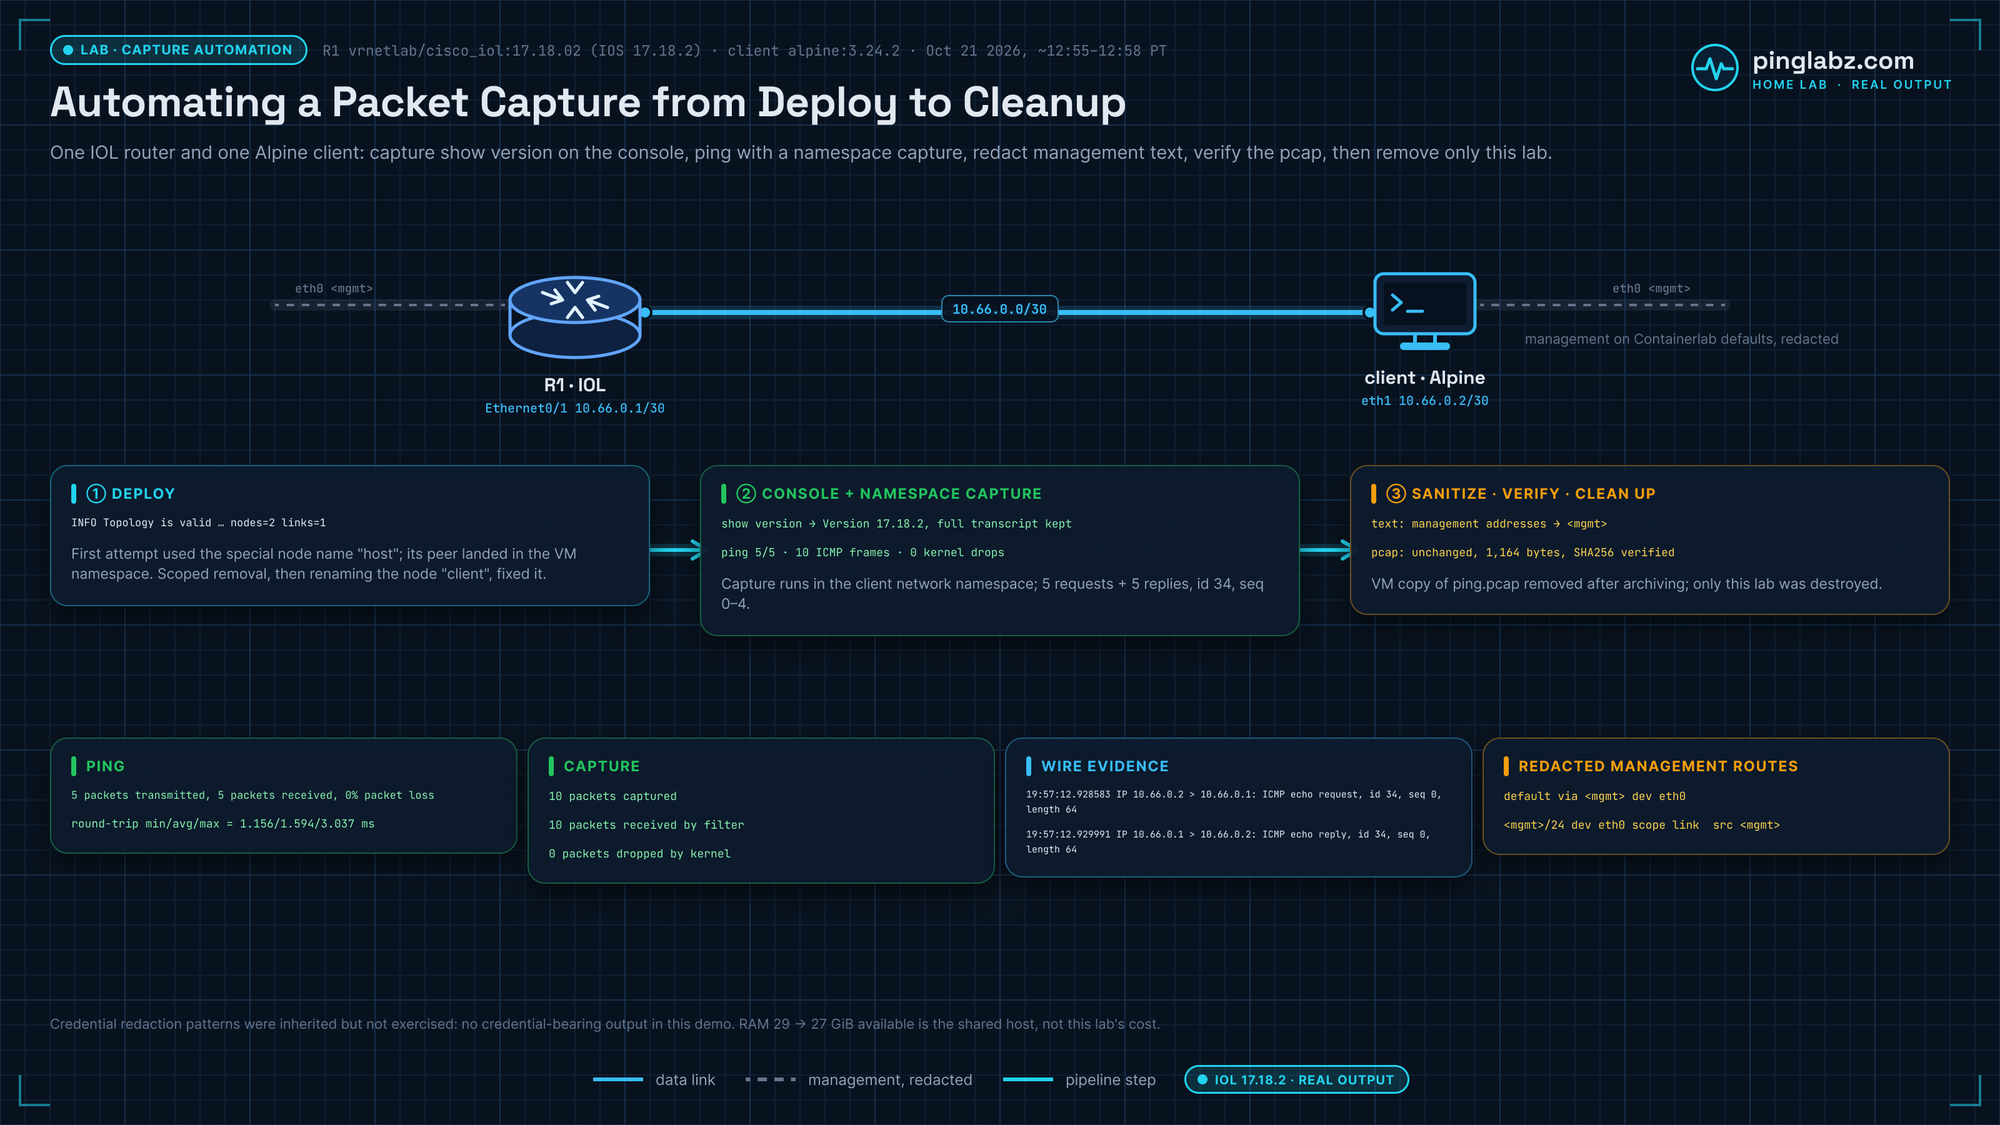Open the pinglabz.com link
Screen dimensions: 2000x1125
pos(1833,61)
